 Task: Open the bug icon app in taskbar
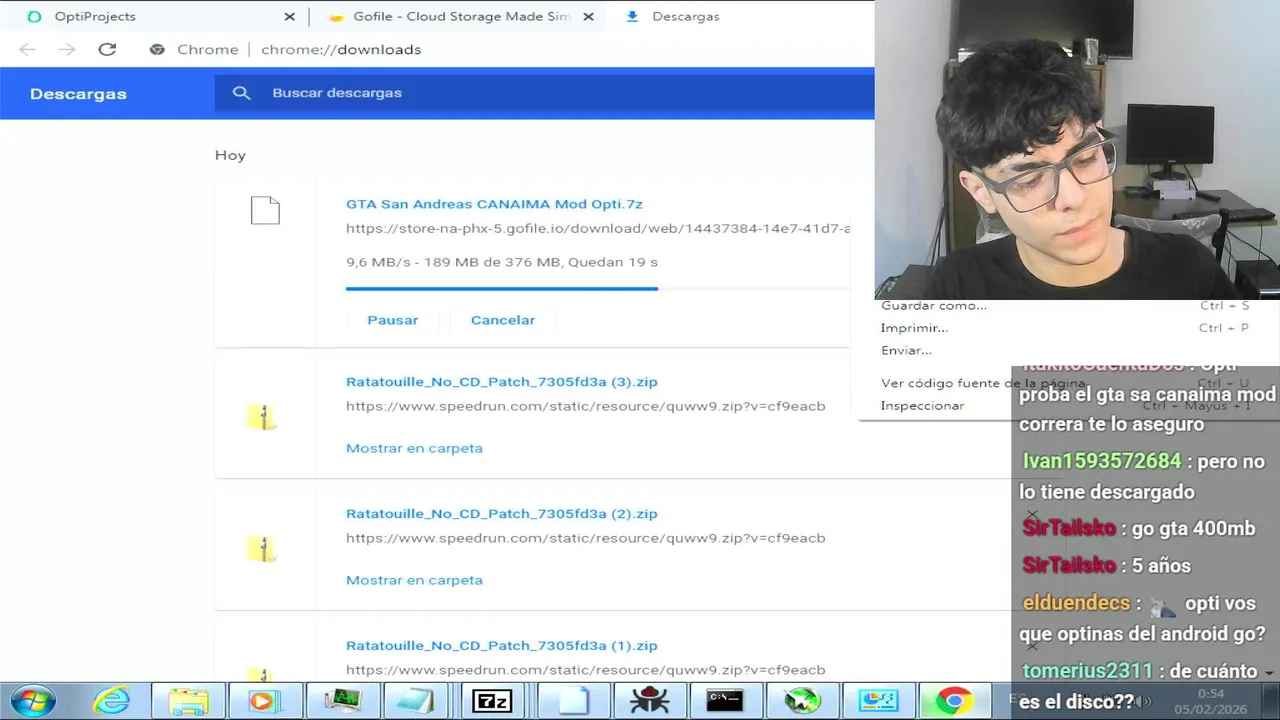tap(649, 701)
